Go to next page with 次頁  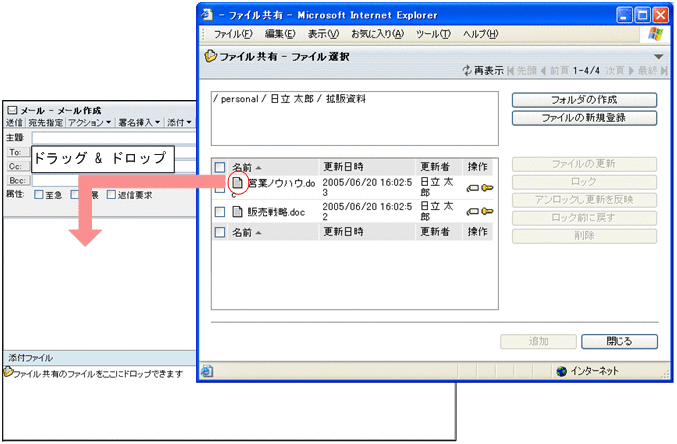[619, 71]
